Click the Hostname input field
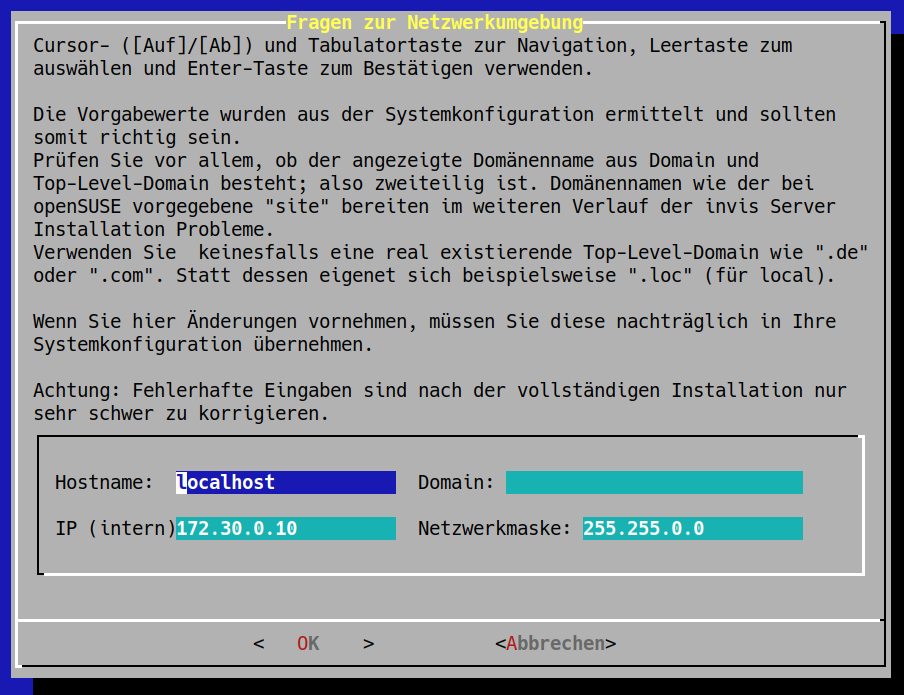This screenshot has width=904, height=695. [284, 482]
